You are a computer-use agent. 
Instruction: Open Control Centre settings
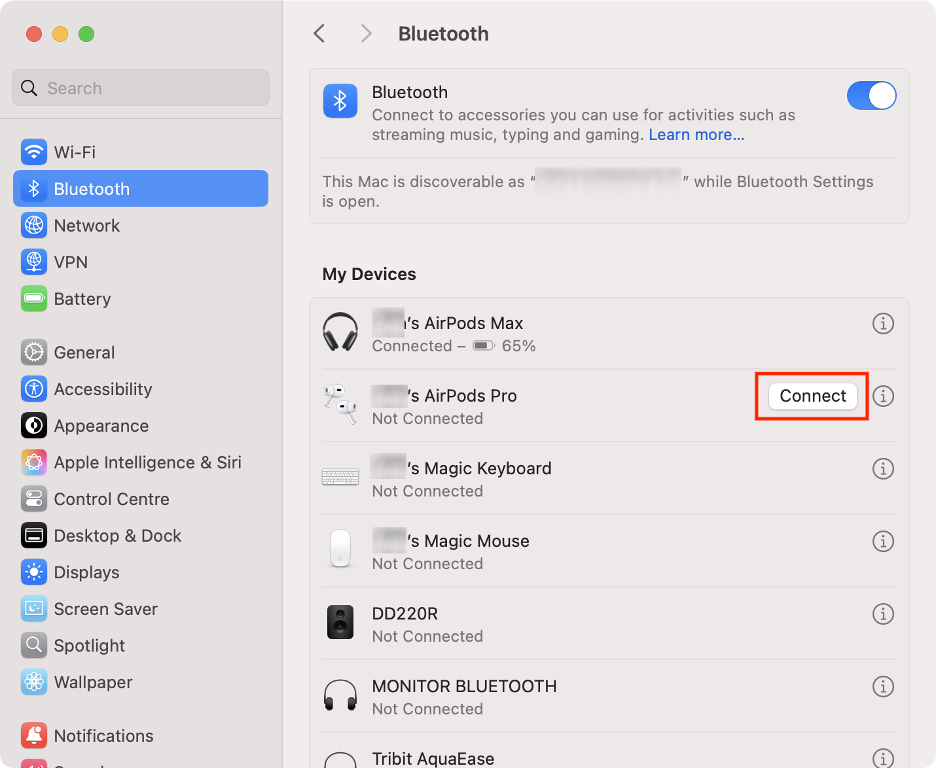coord(110,499)
